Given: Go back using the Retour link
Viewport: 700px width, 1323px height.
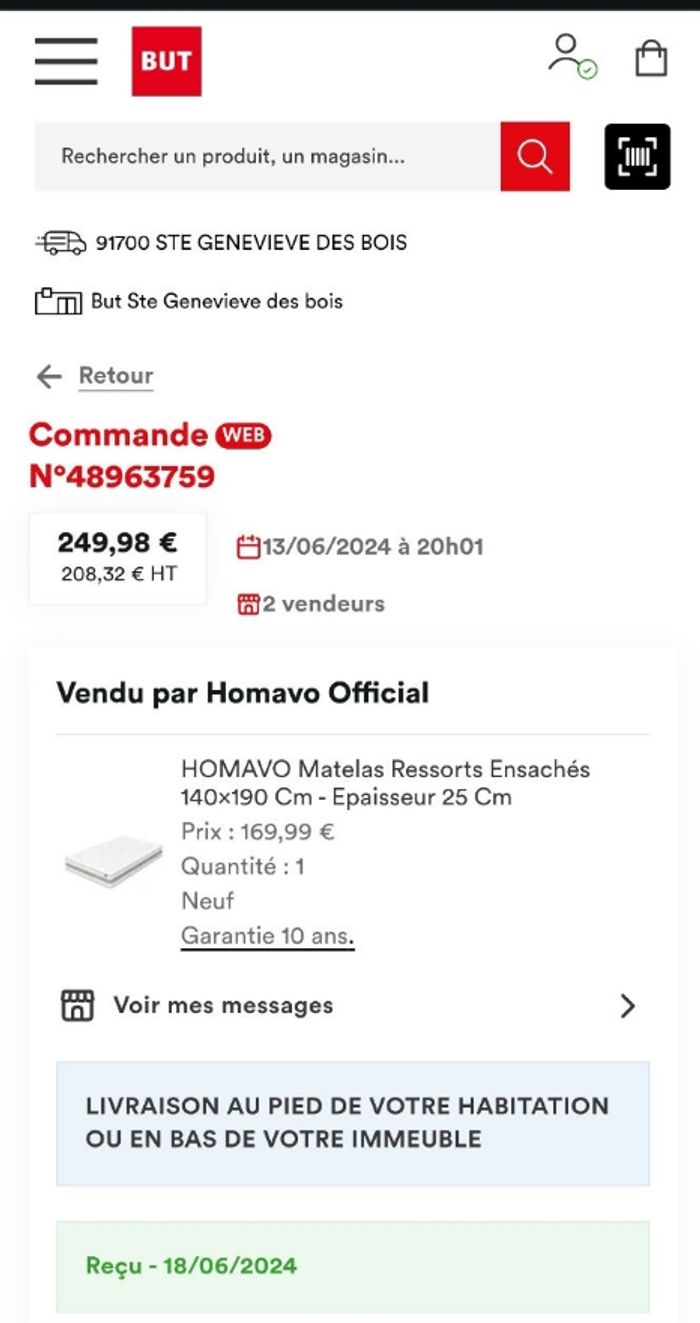Looking at the screenshot, I should tap(116, 376).
